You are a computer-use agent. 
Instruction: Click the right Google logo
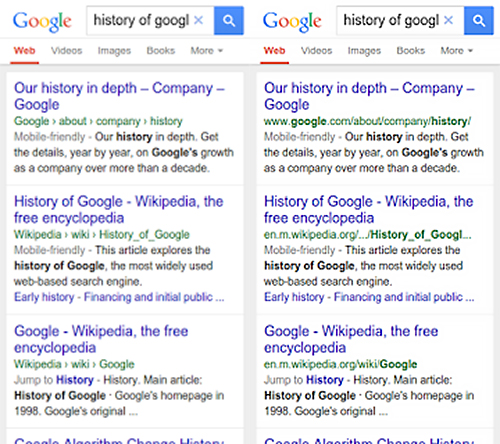292,21
